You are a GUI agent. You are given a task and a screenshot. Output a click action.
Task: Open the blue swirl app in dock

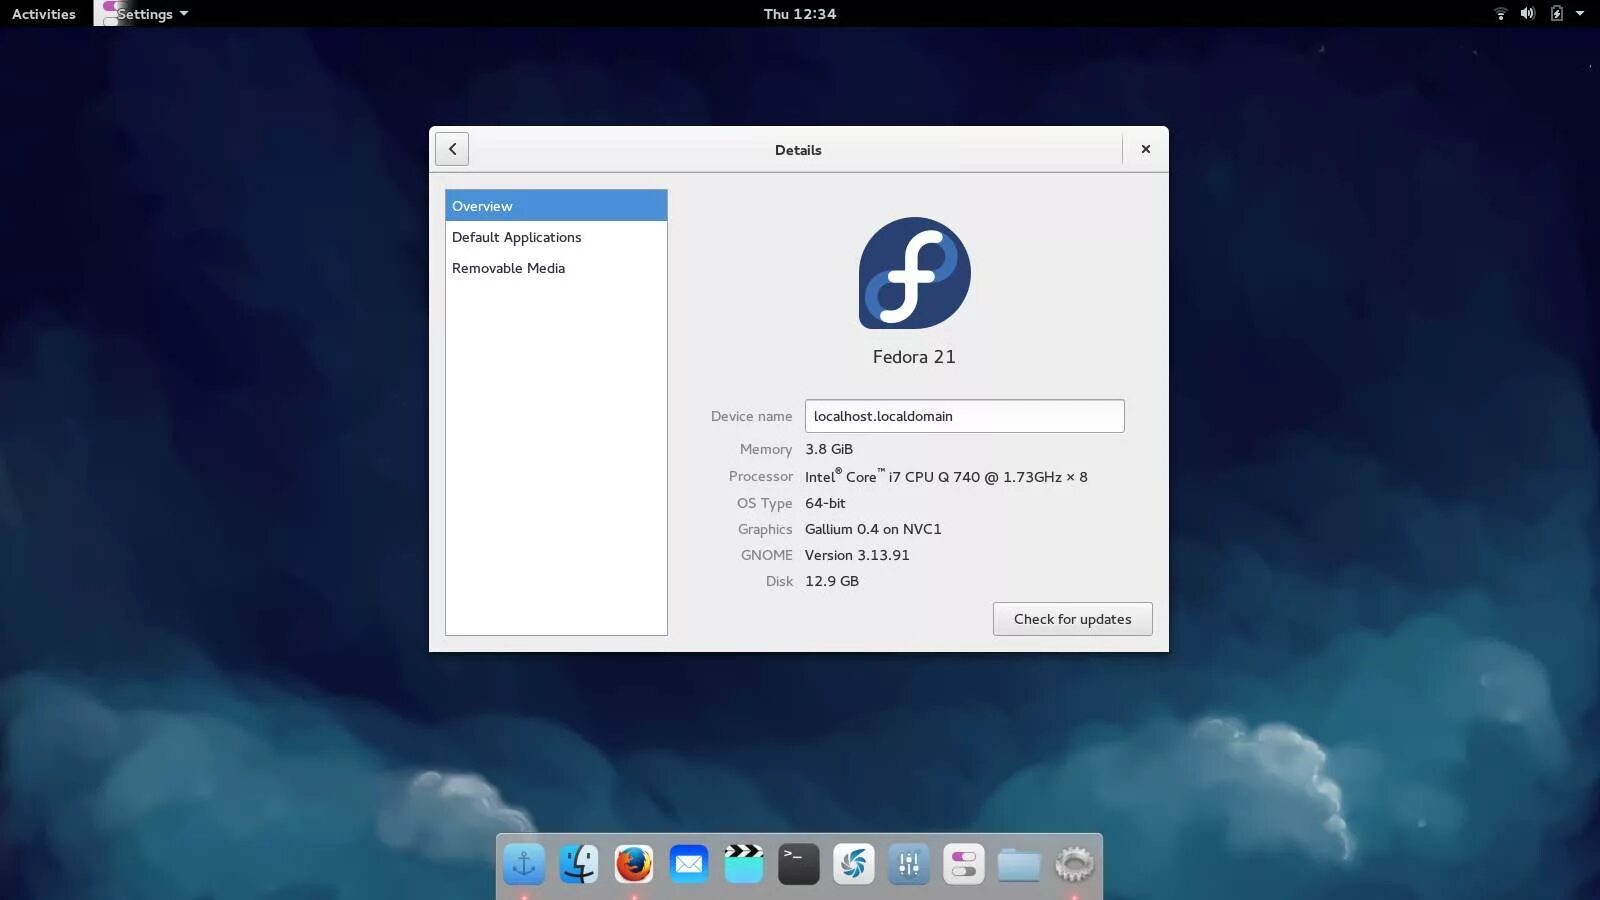(x=854, y=864)
